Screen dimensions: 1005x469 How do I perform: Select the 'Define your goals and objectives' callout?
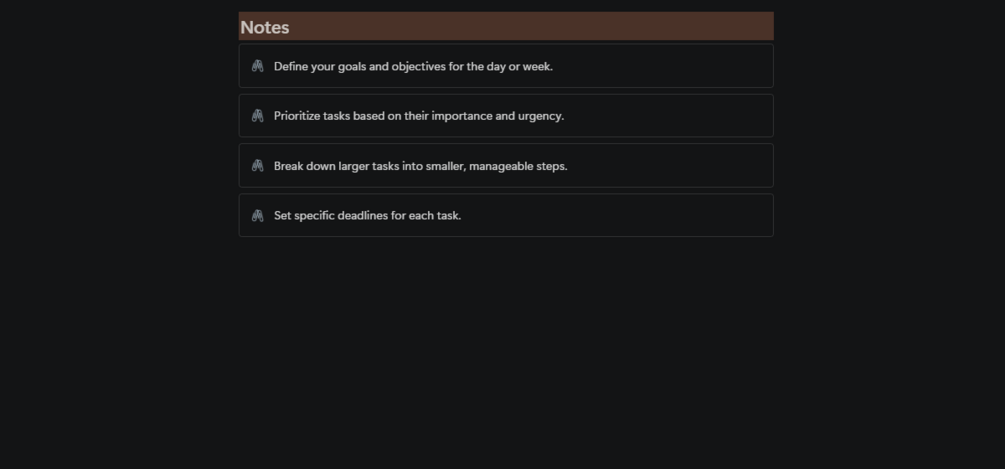506,66
